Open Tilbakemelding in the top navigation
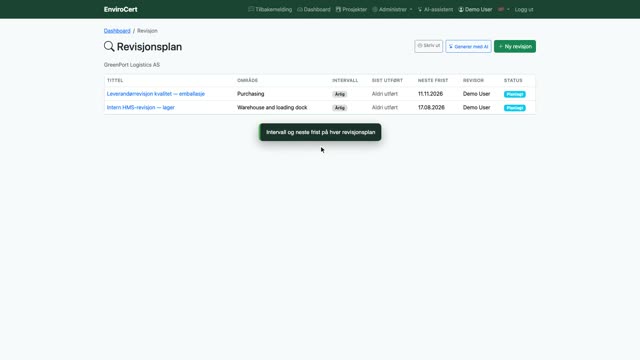The height and width of the screenshot is (360, 640). click(x=270, y=9)
